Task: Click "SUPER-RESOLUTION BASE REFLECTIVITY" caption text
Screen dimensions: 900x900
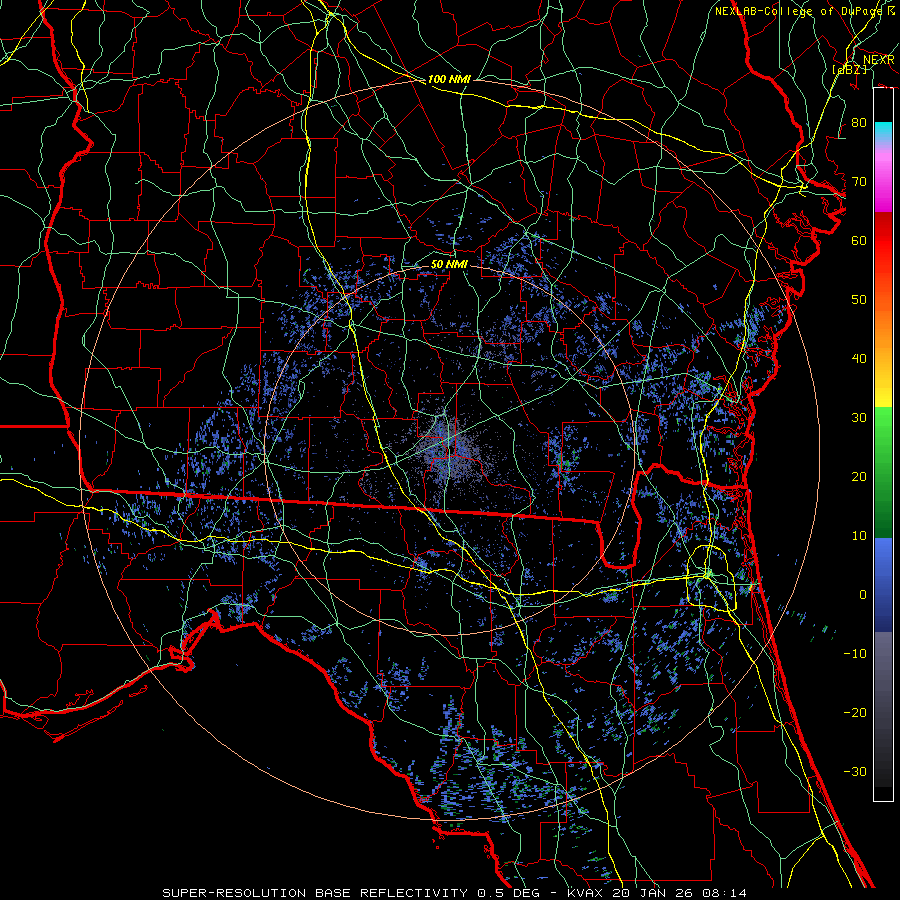Action: (x=316, y=893)
